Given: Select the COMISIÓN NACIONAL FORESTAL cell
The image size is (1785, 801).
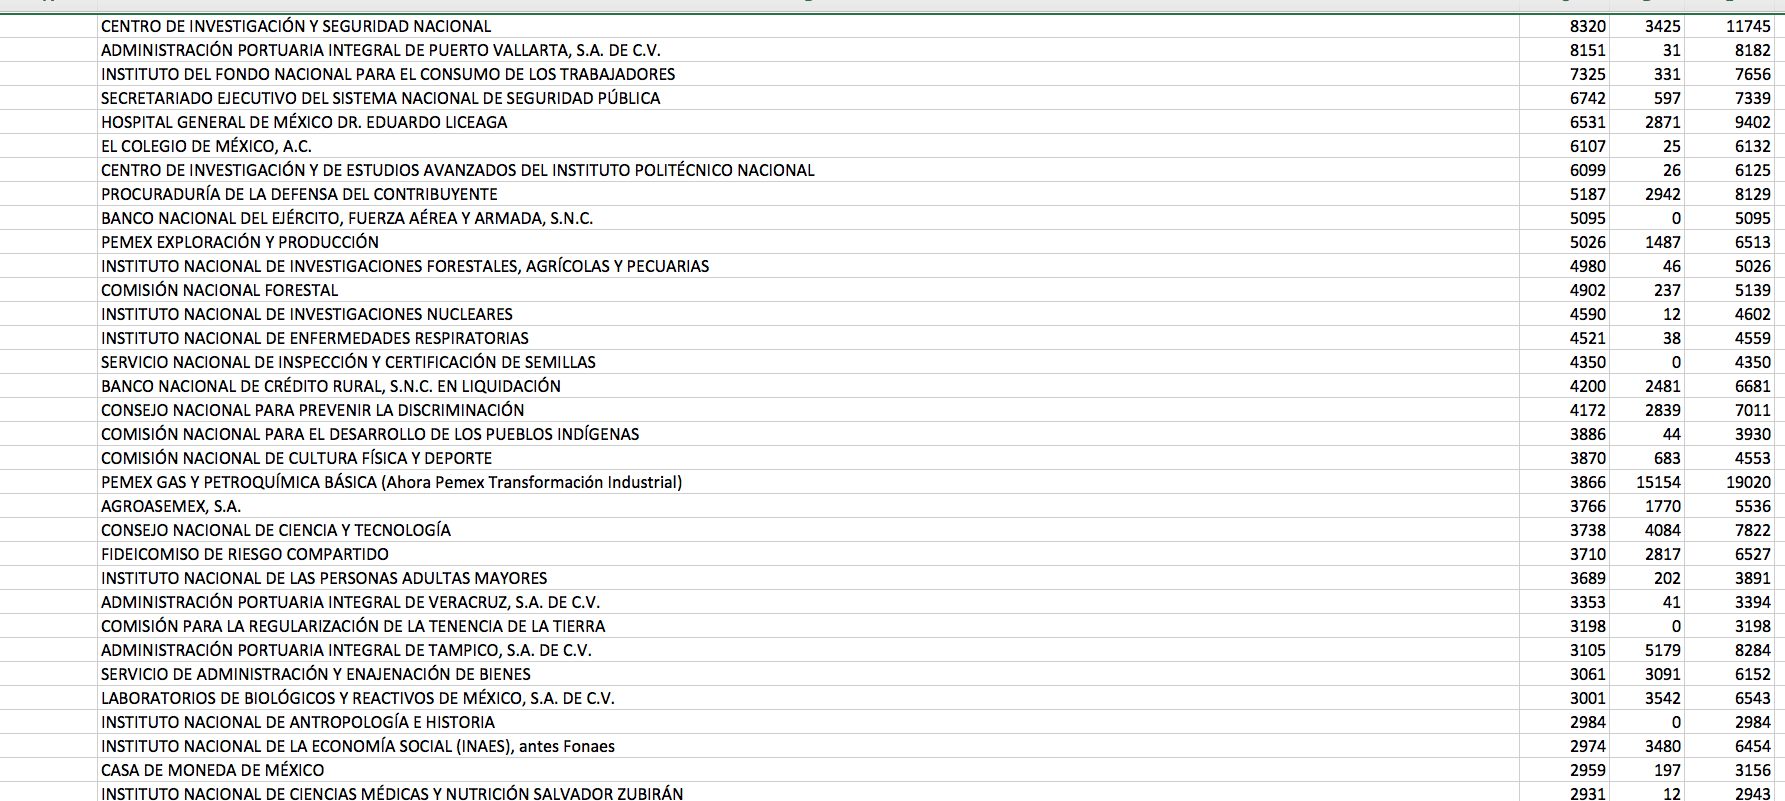Looking at the screenshot, I should pyautogui.click(x=220, y=290).
